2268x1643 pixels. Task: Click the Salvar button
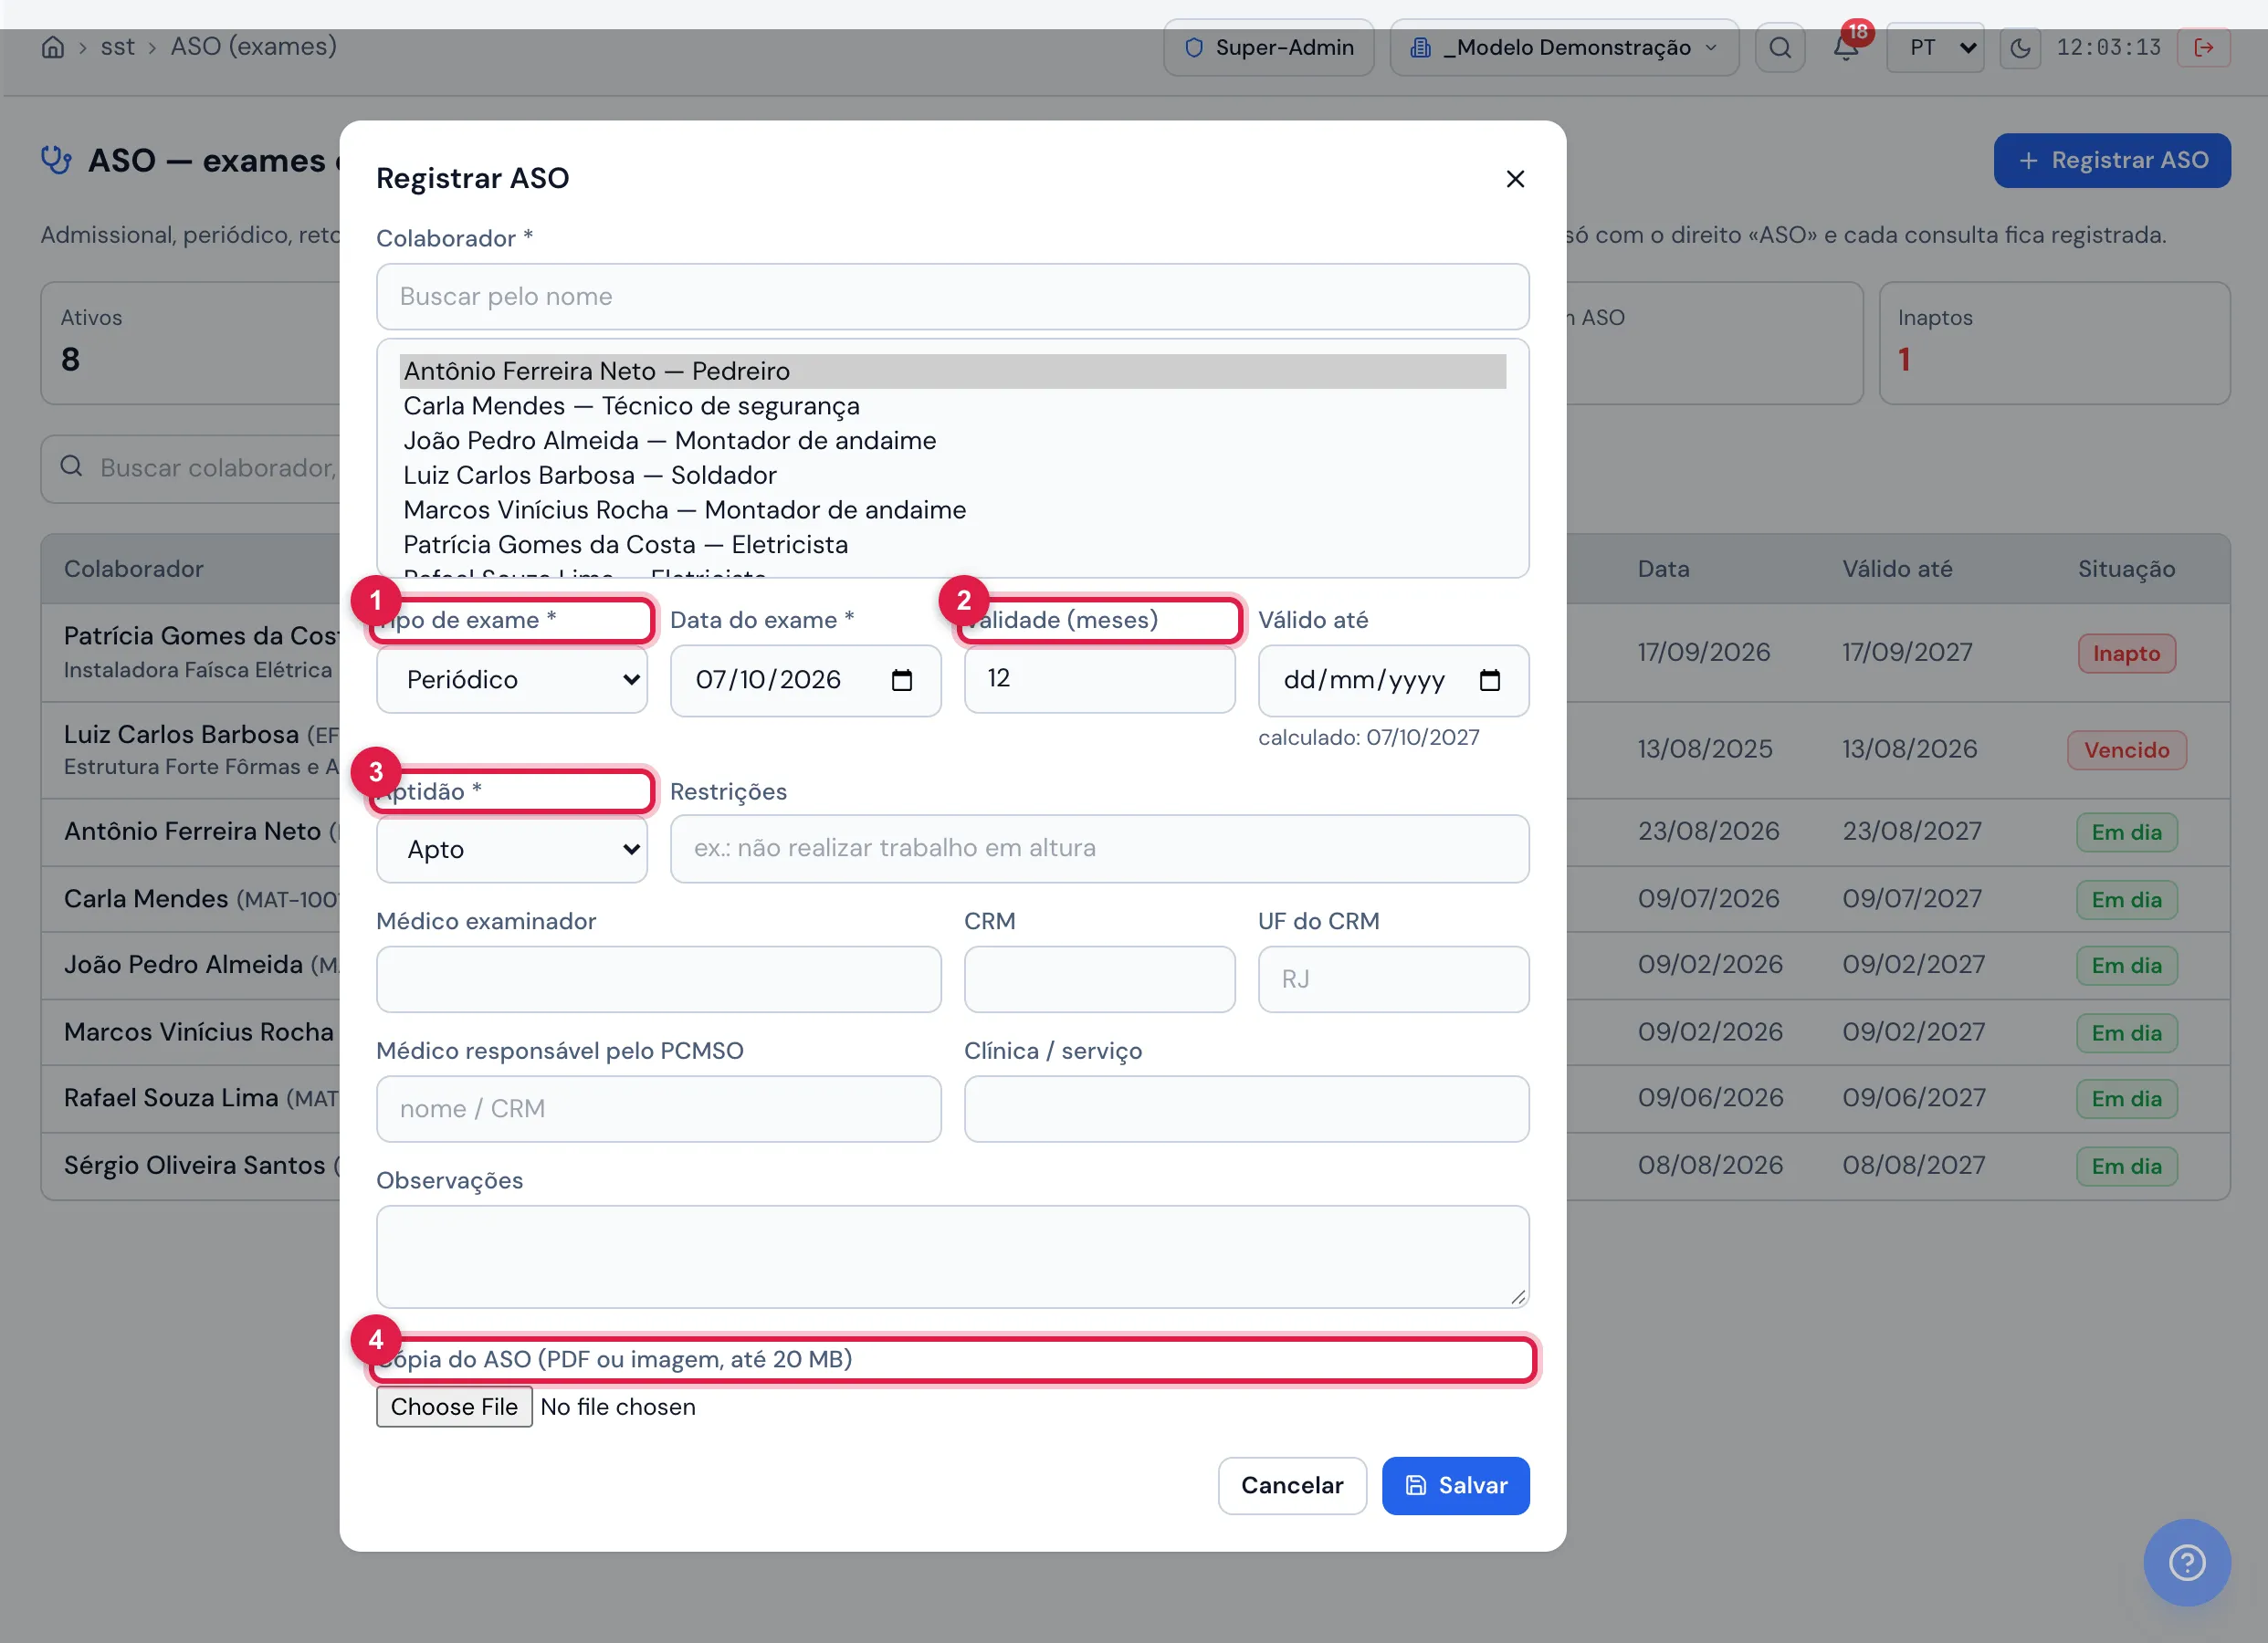pos(1455,1486)
